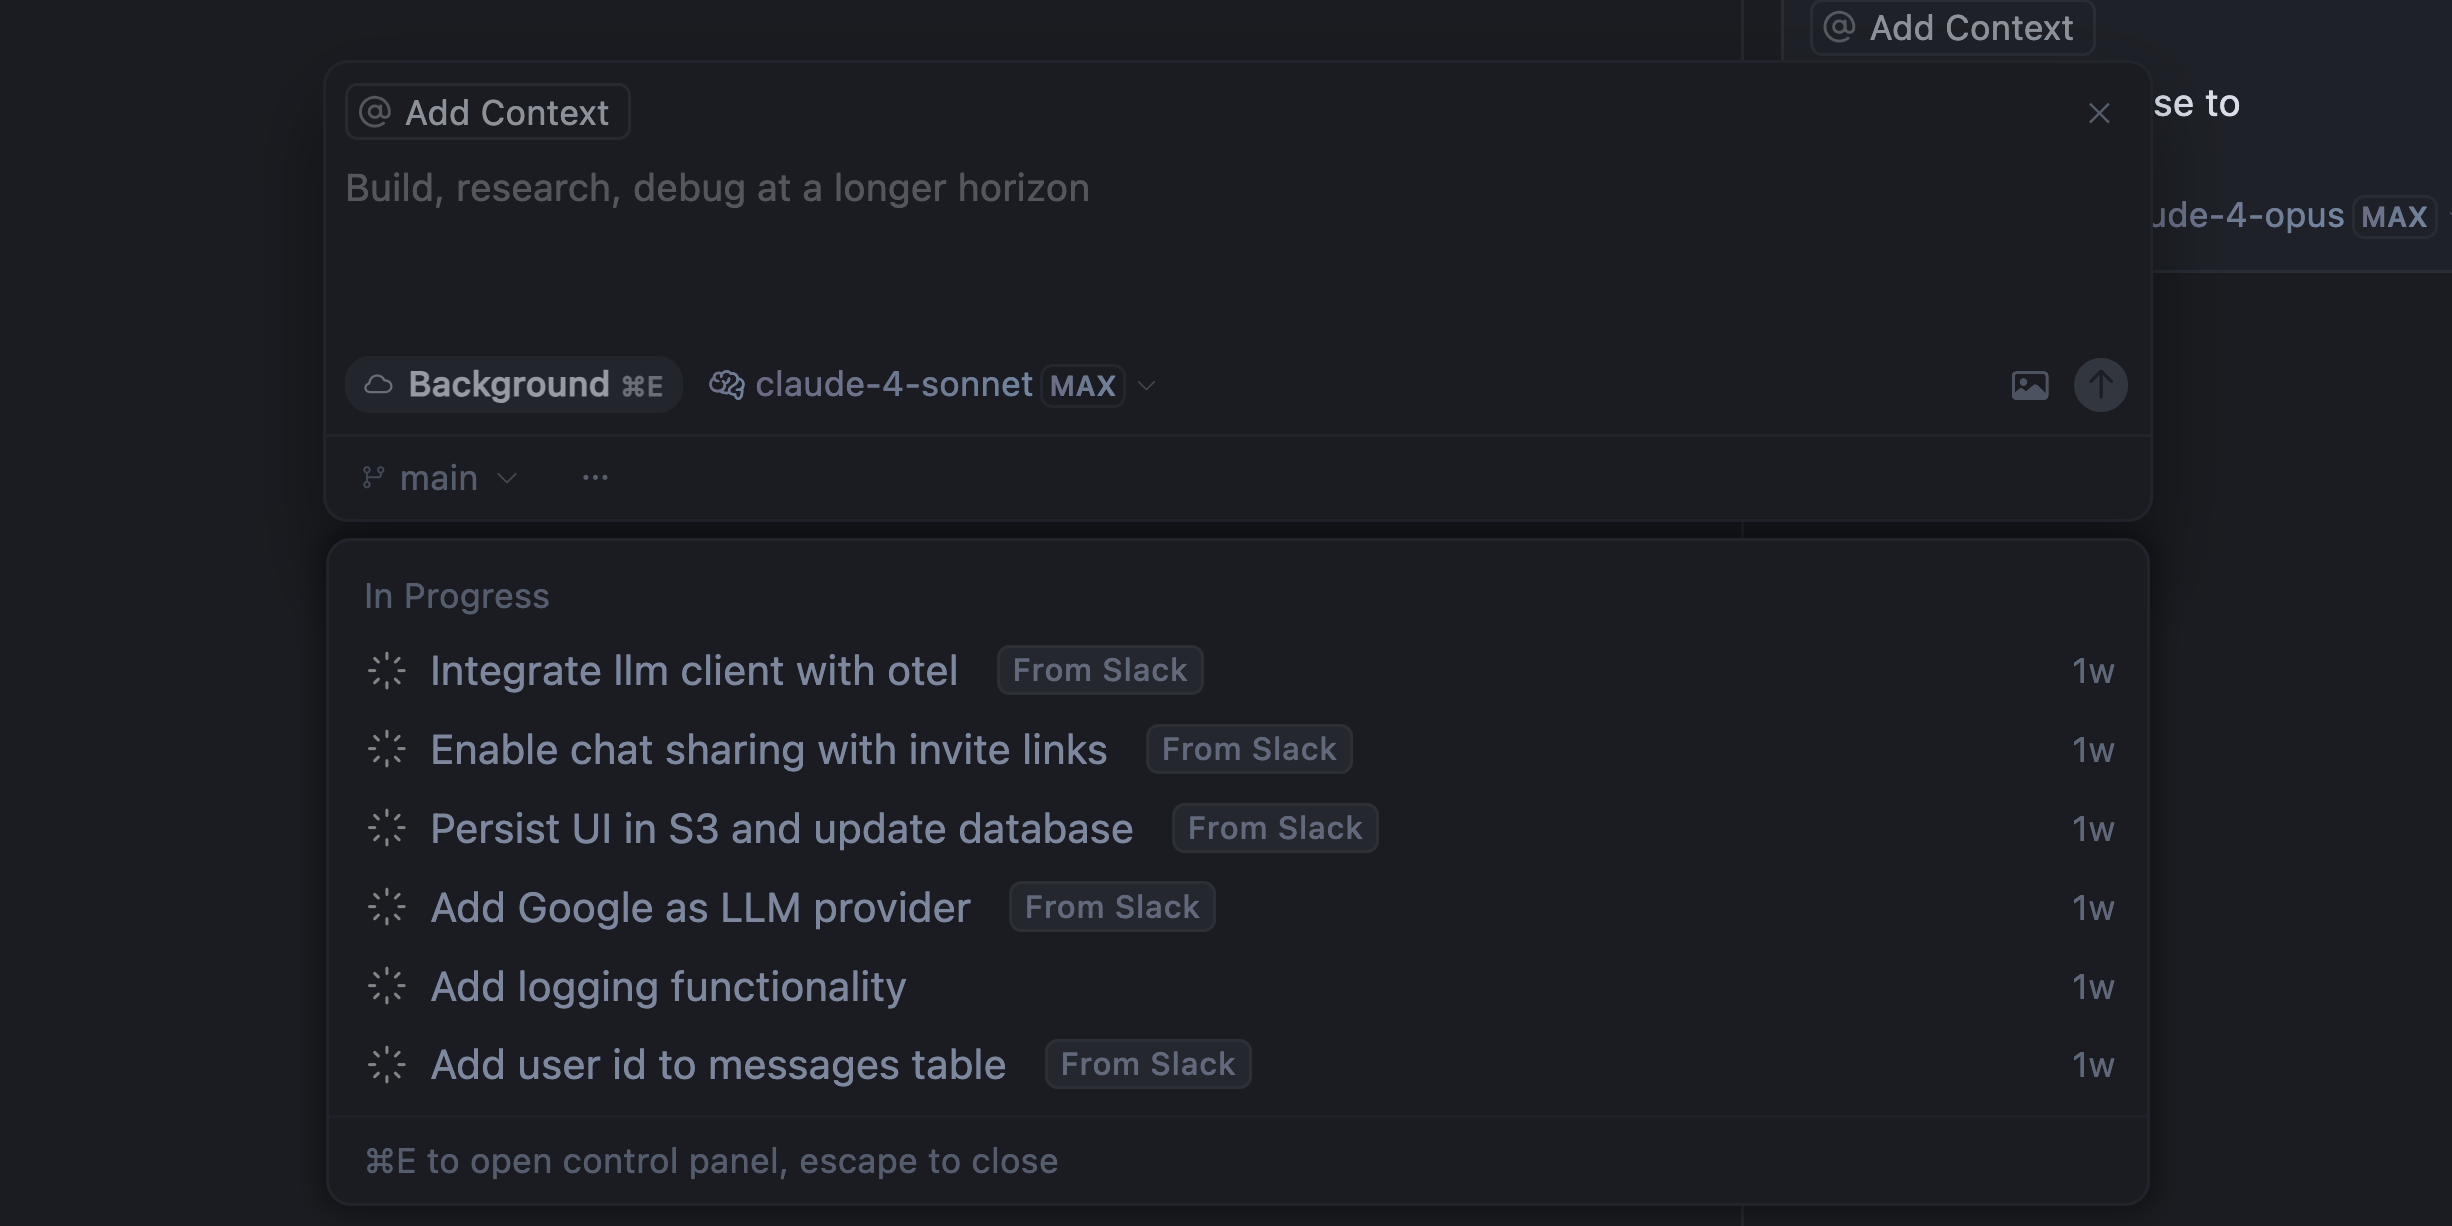Select Add user id to messages table
This screenshot has width=2452, height=1226.
click(717, 1065)
